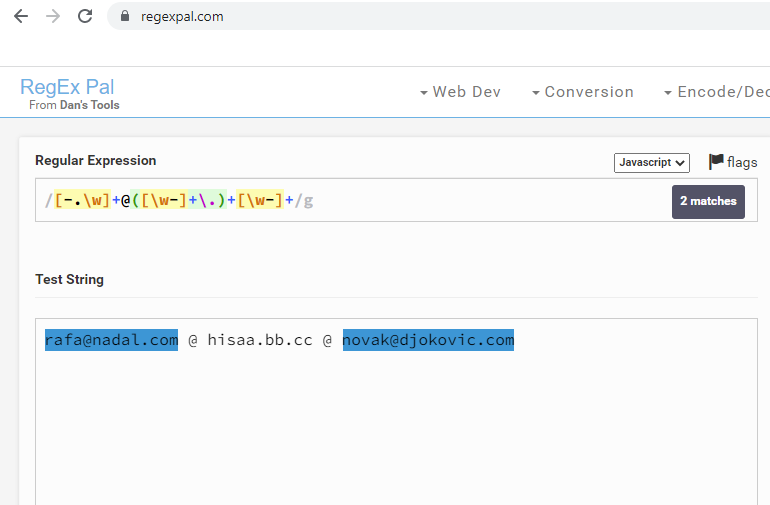Follow the From Dan's Tools link
The height and width of the screenshot is (505, 770).
pyautogui.click(x=74, y=105)
